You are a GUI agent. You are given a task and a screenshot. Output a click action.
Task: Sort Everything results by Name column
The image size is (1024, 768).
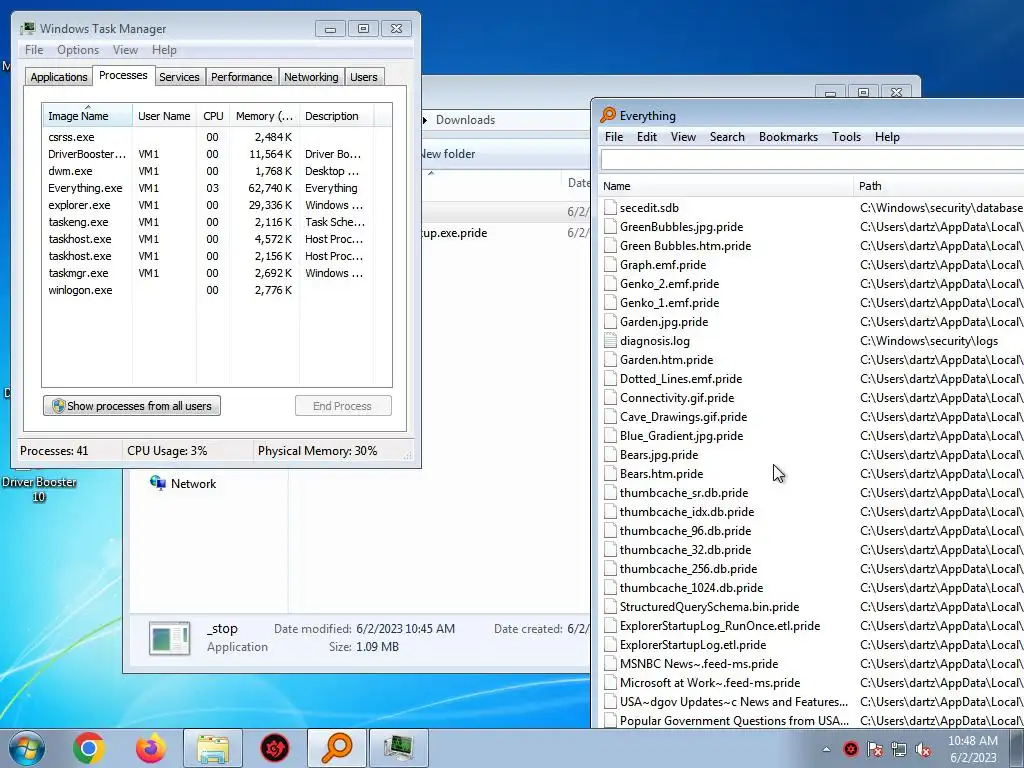pos(726,186)
